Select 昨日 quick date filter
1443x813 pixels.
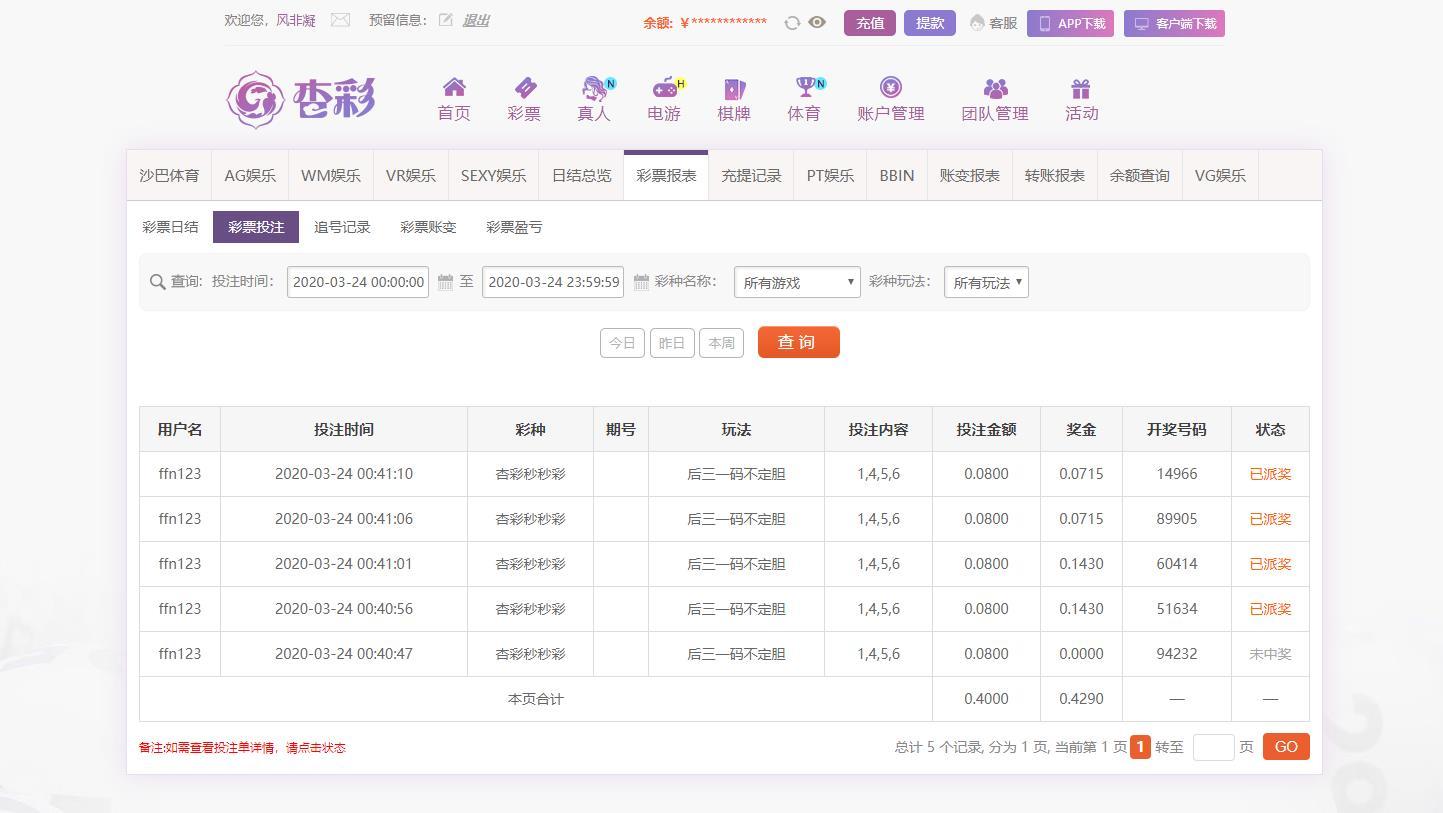coord(672,343)
